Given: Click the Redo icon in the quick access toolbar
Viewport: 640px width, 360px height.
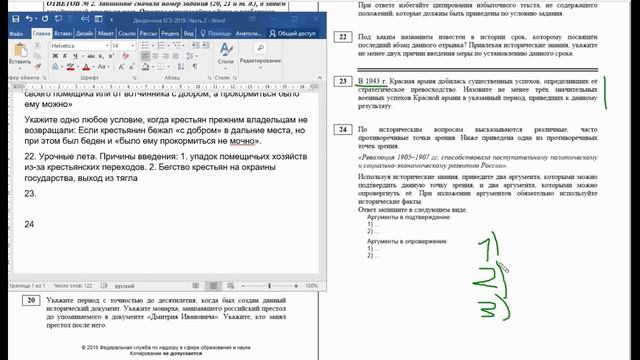Looking at the screenshot, I should pos(45,19).
